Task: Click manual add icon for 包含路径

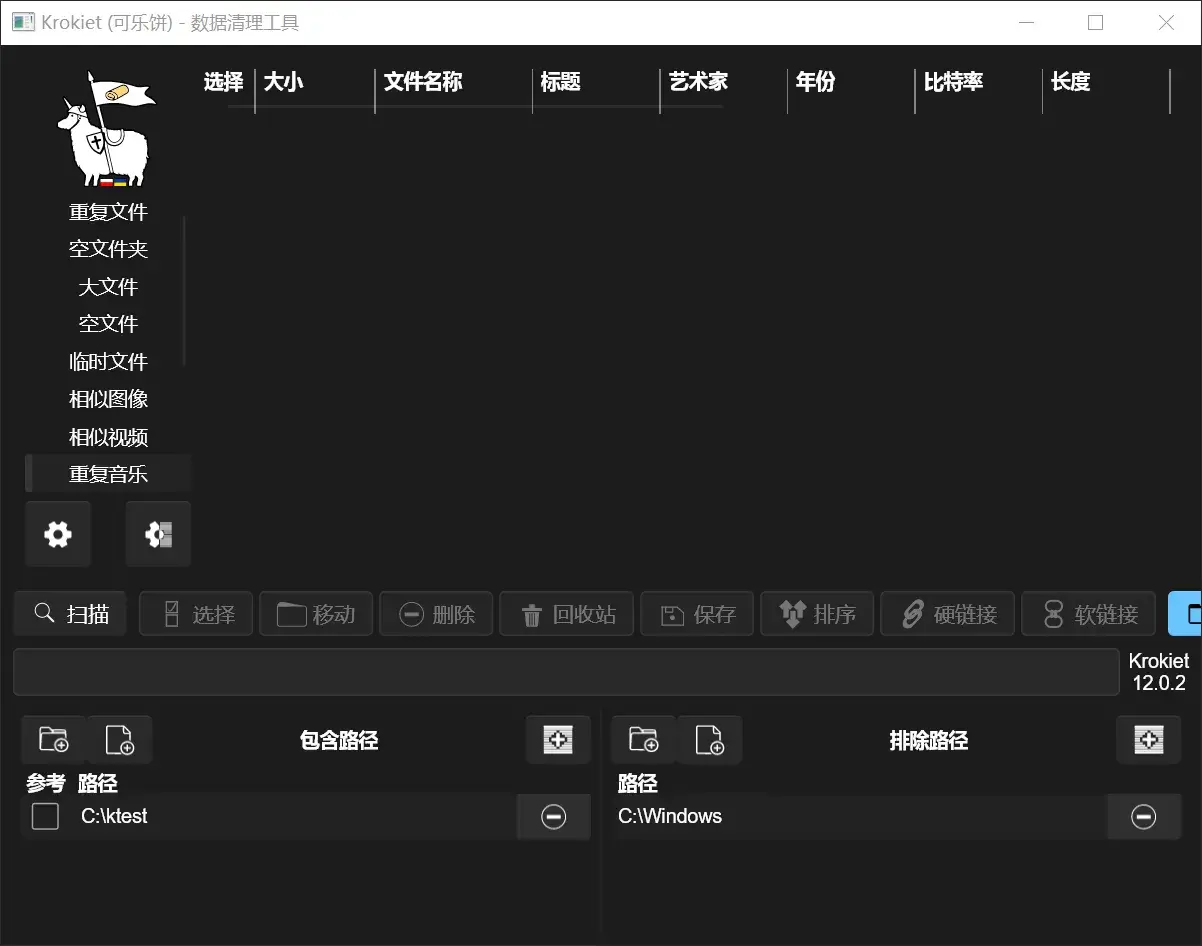Action: [559, 740]
